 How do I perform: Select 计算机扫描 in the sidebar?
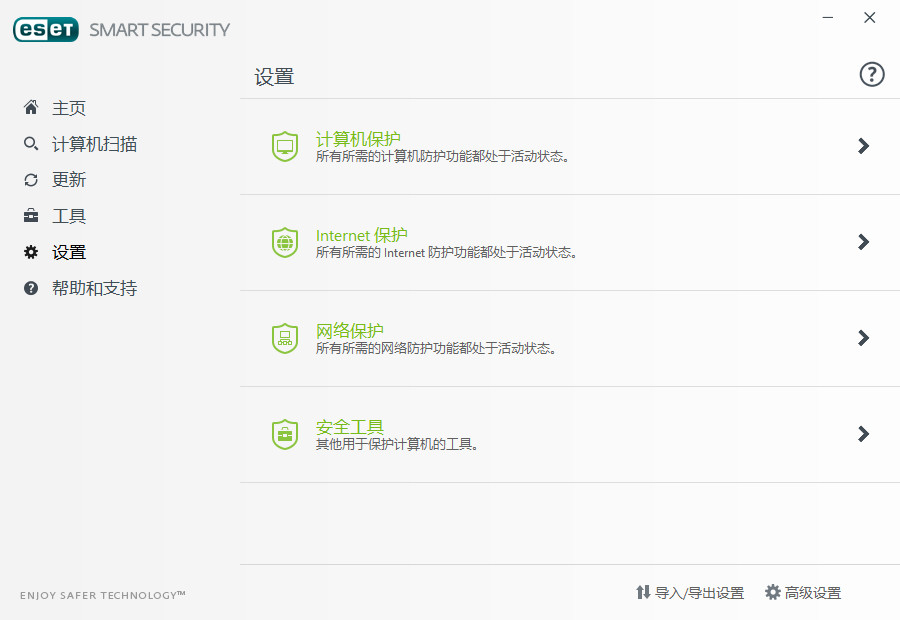pos(94,144)
